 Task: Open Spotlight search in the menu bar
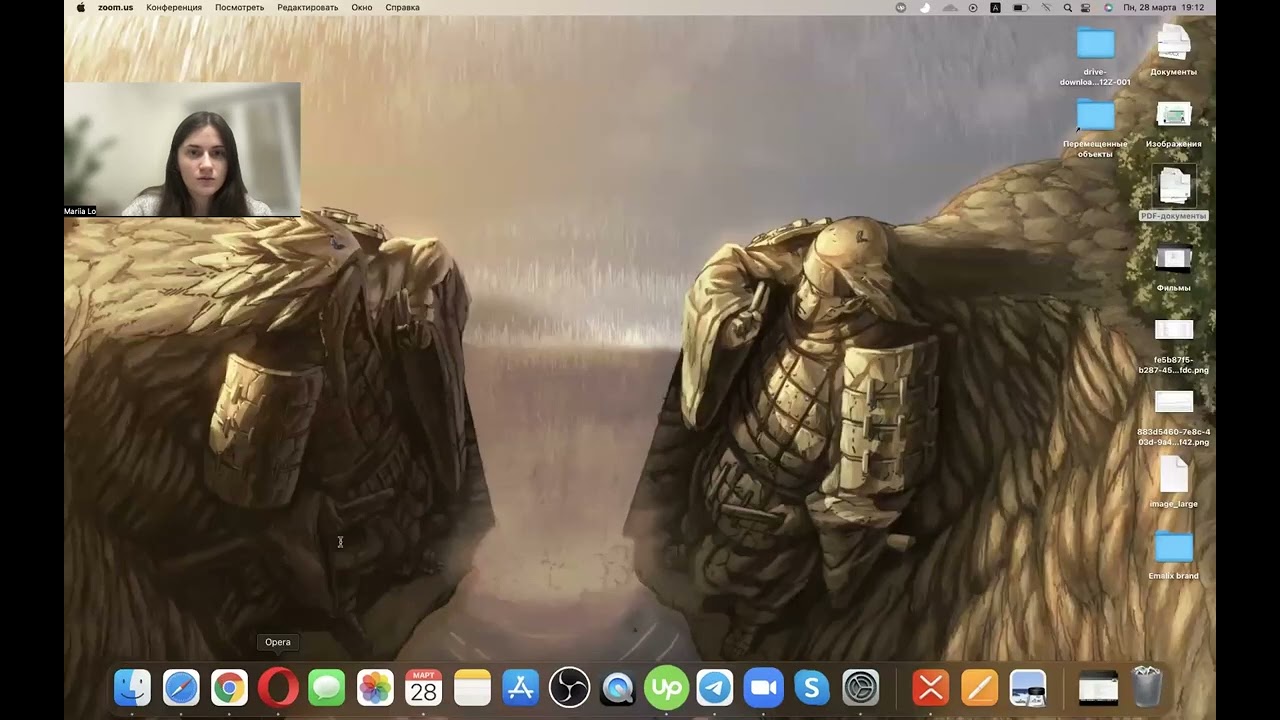click(1068, 7)
